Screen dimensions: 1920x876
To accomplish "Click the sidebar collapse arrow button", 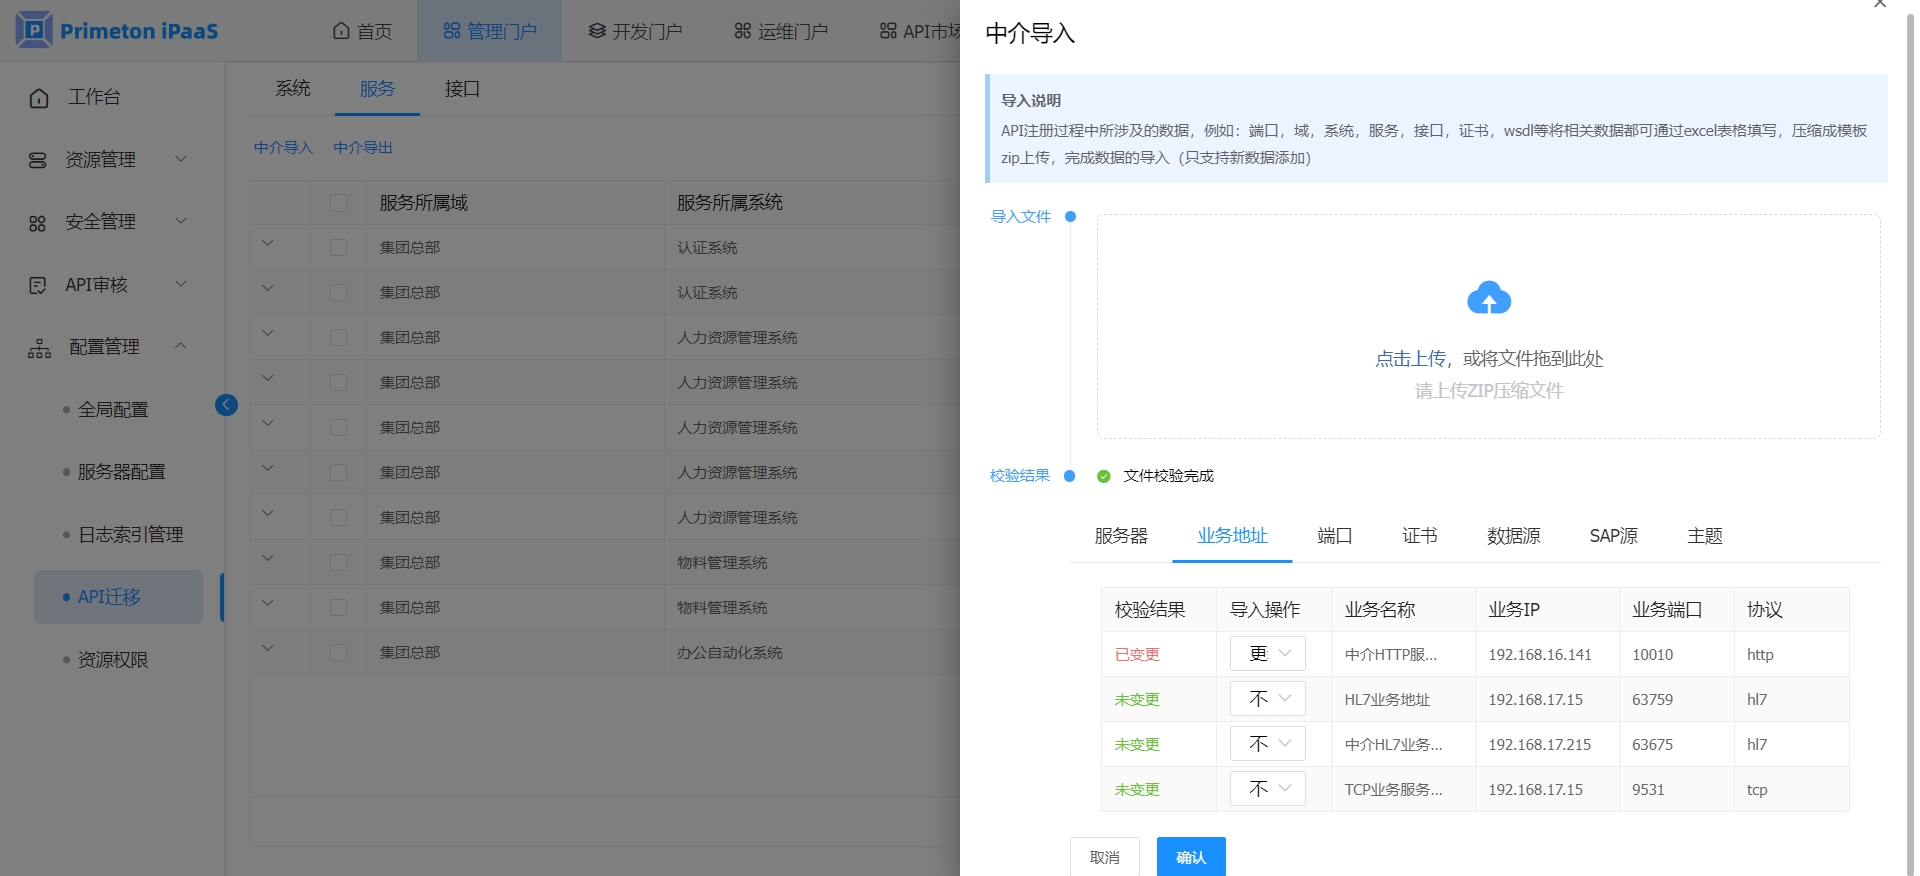I will [x=226, y=405].
